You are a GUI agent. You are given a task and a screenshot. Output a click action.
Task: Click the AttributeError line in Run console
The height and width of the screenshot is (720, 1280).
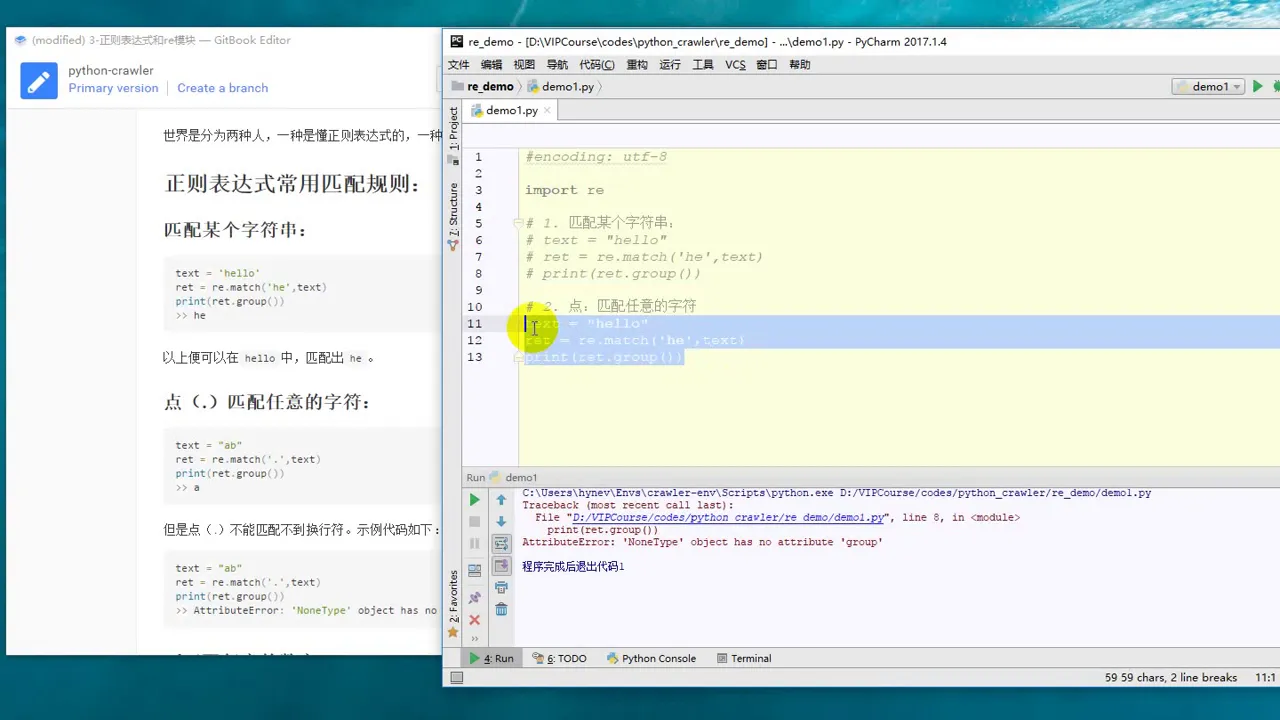[702, 542]
